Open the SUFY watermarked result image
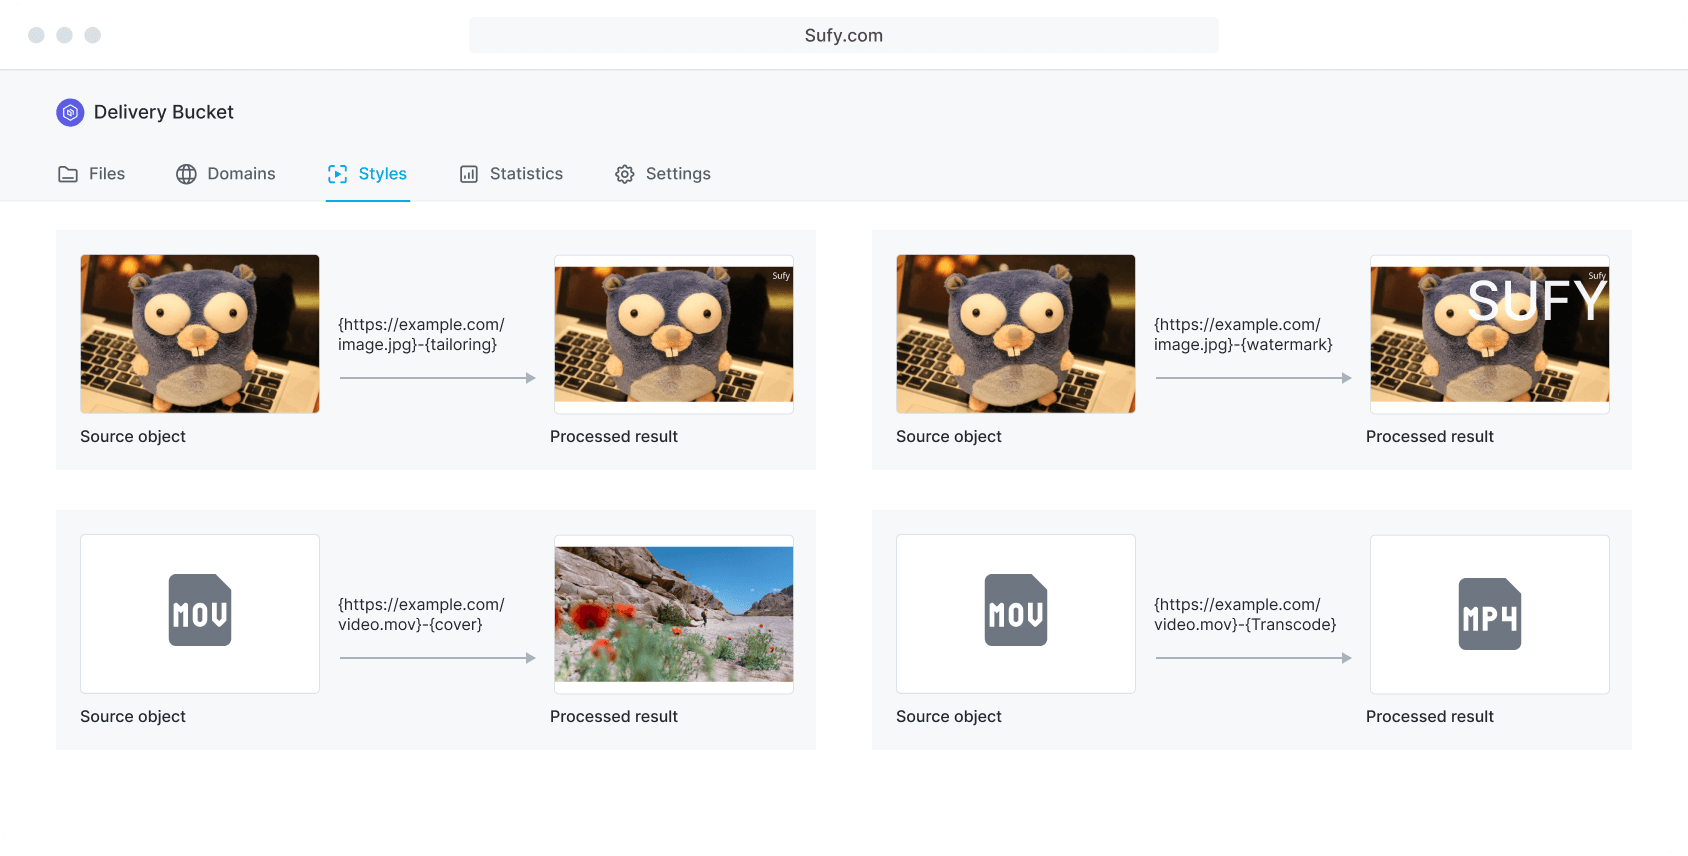This screenshot has width=1688, height=856. (1490, 334)
